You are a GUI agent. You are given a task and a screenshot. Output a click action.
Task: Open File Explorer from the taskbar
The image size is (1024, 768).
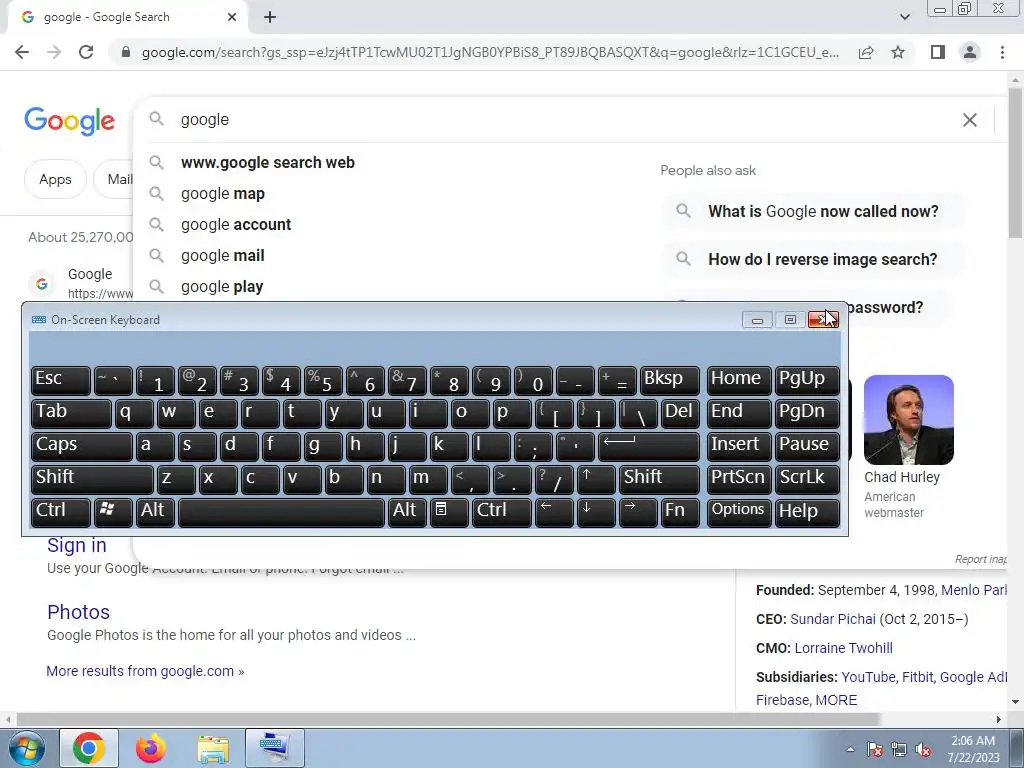[213, 749]
